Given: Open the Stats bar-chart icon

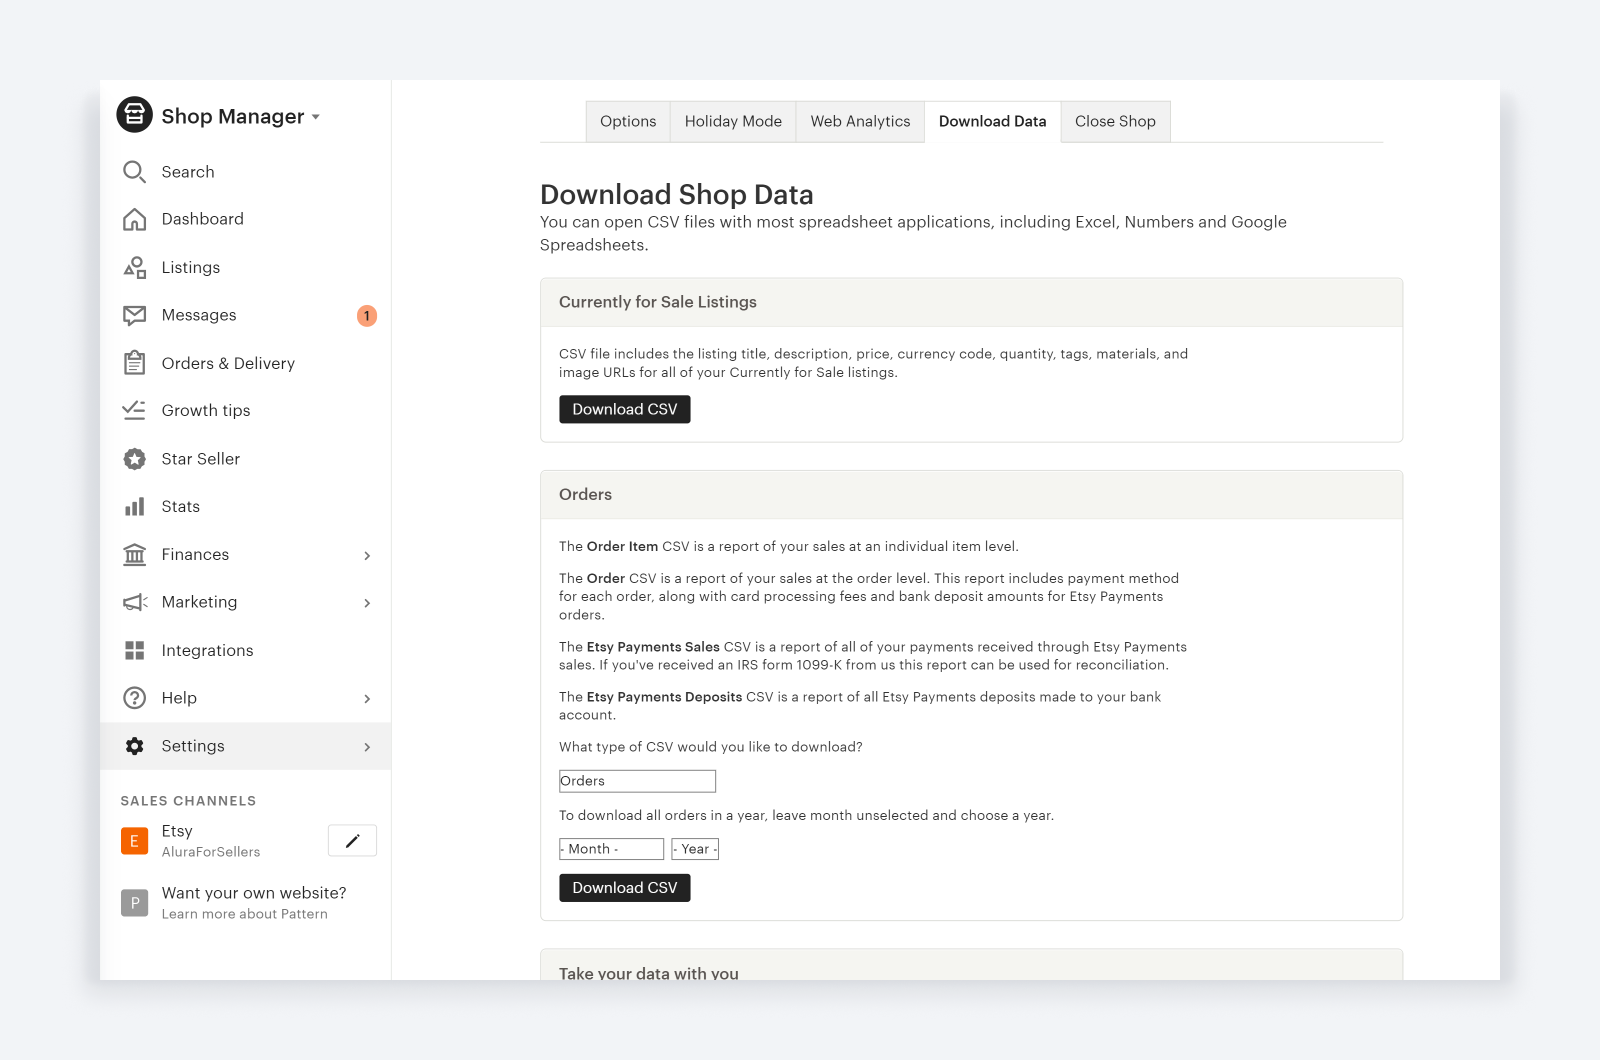Looking at the screenshot, I should tap(134, 506).
